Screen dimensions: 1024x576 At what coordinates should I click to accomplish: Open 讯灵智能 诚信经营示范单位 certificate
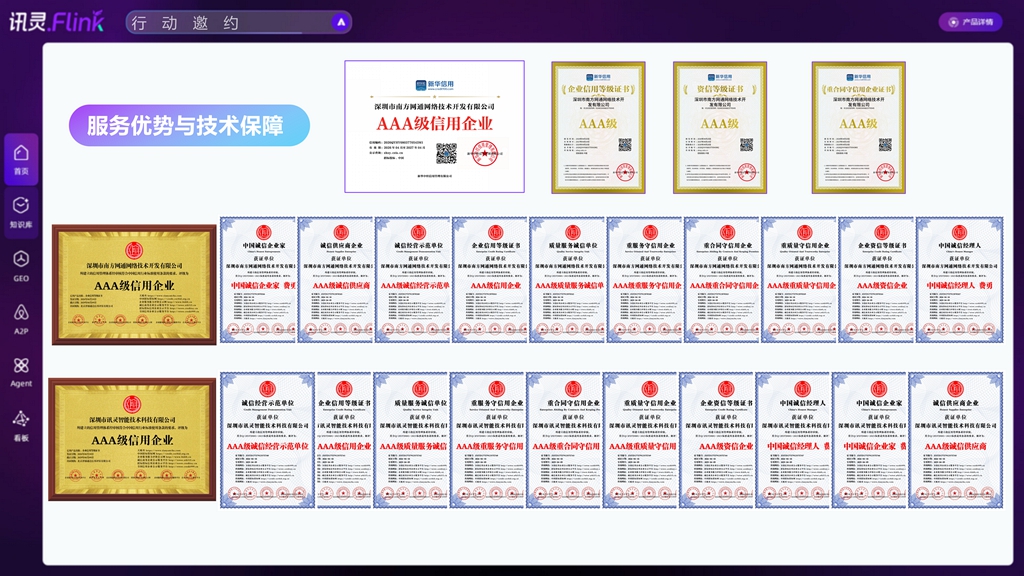pyautogui.click(x=267, y=440)
